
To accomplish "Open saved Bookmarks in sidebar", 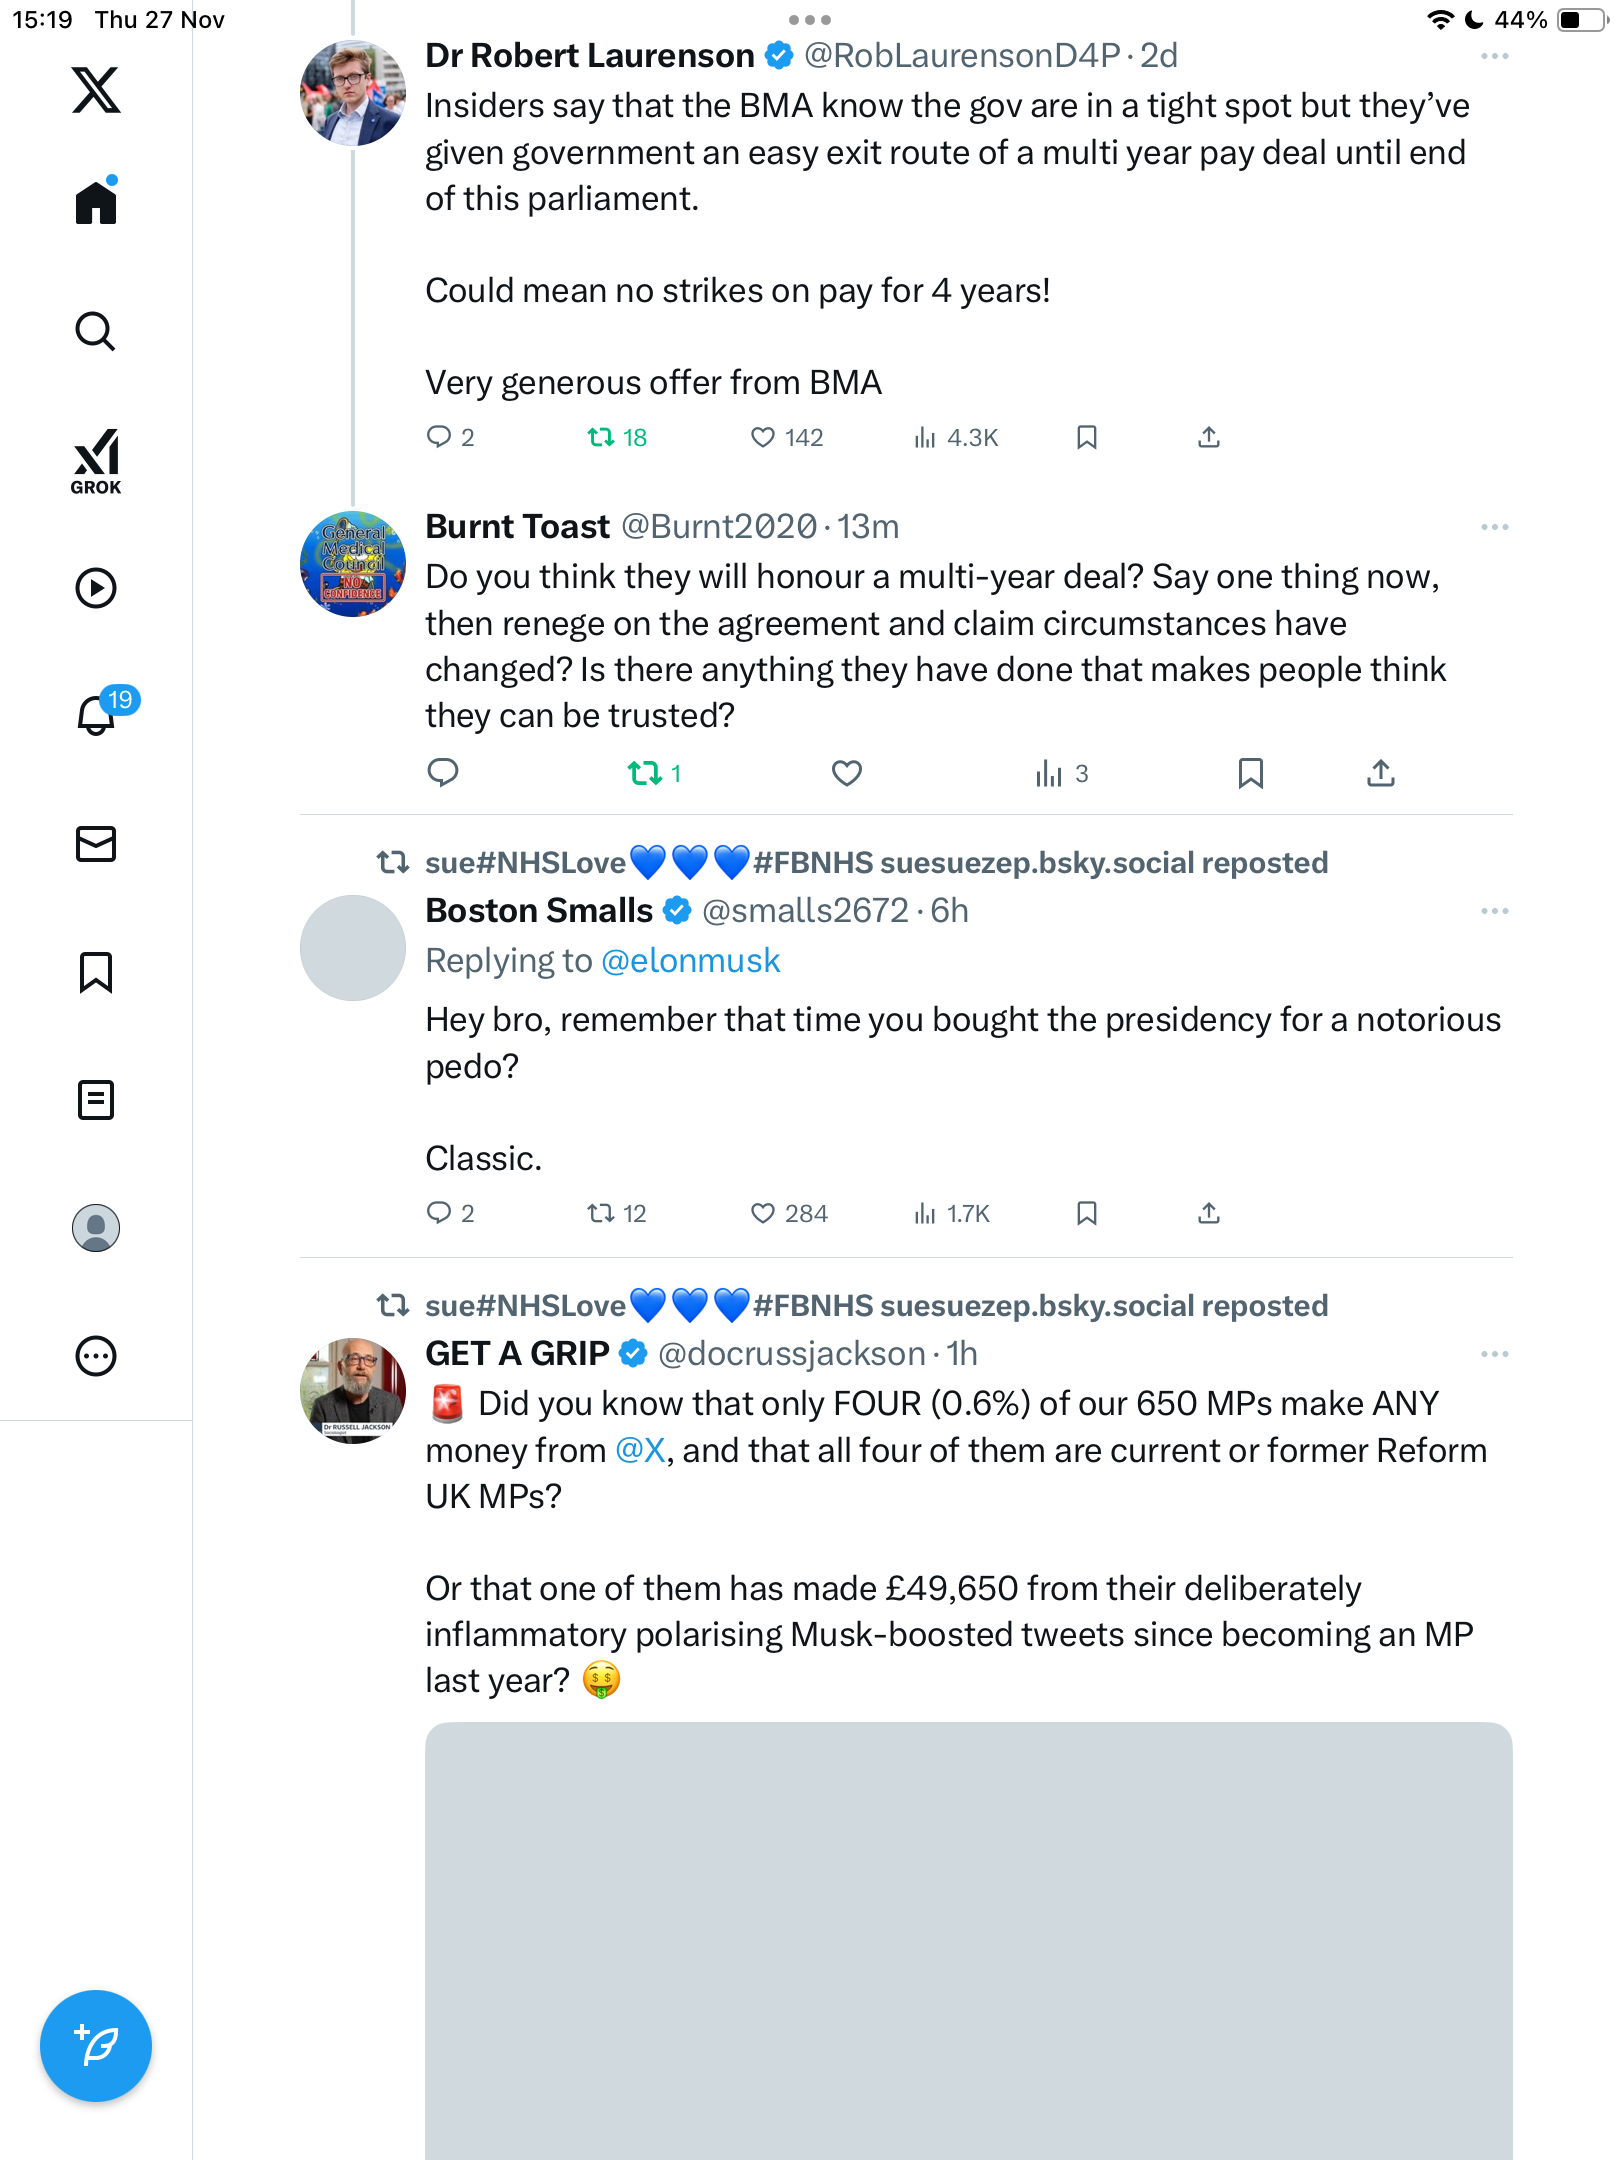I will click(x=96, y=972).
